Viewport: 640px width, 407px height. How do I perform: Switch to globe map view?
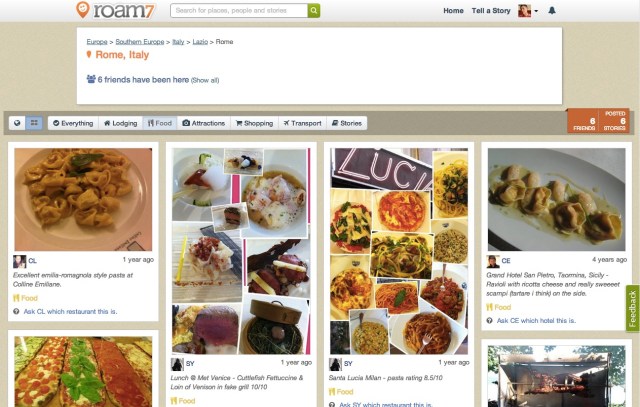tap(17, 123)
